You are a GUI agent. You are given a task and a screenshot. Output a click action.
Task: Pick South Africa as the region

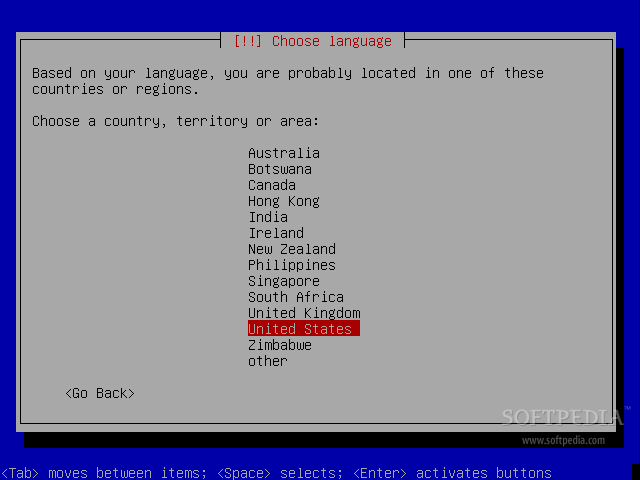(x=296, y=297)
